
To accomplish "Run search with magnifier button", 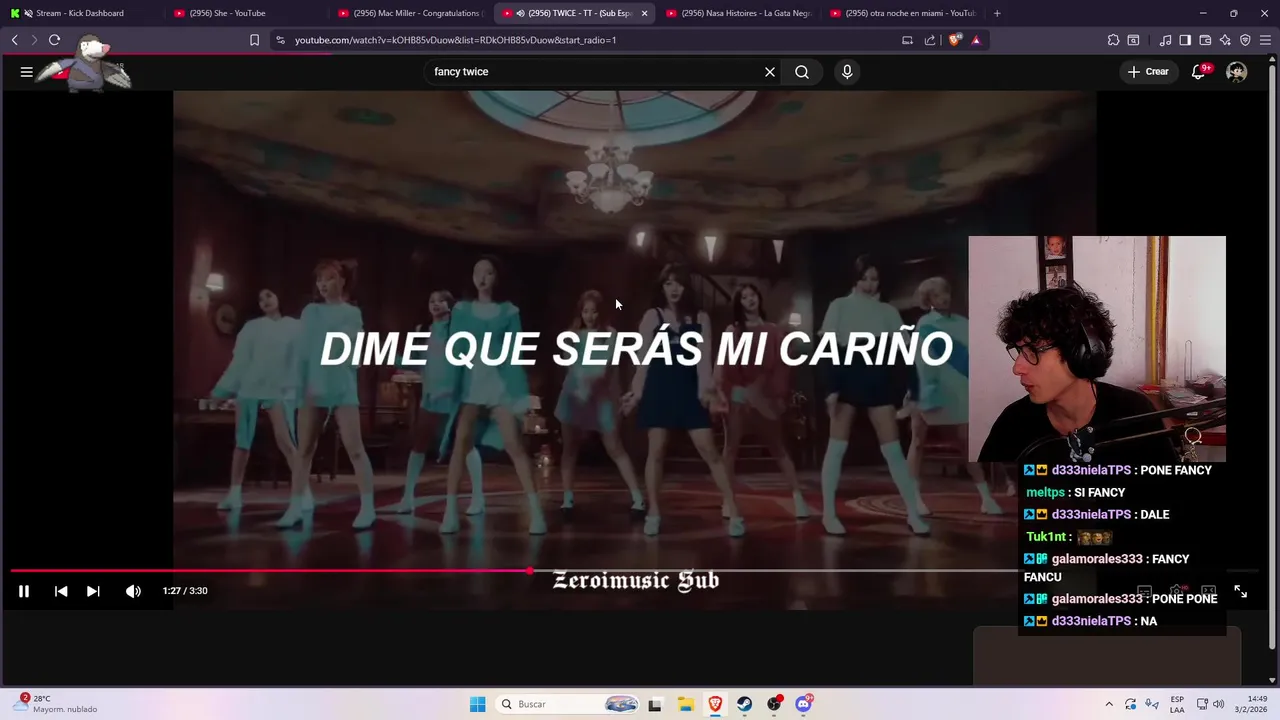I will click(802, 72).
